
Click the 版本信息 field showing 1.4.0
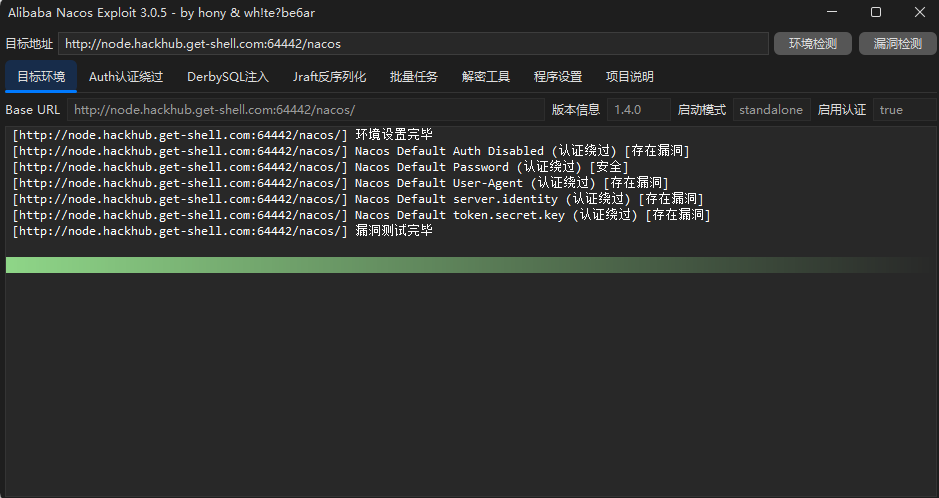click(639, 110)
